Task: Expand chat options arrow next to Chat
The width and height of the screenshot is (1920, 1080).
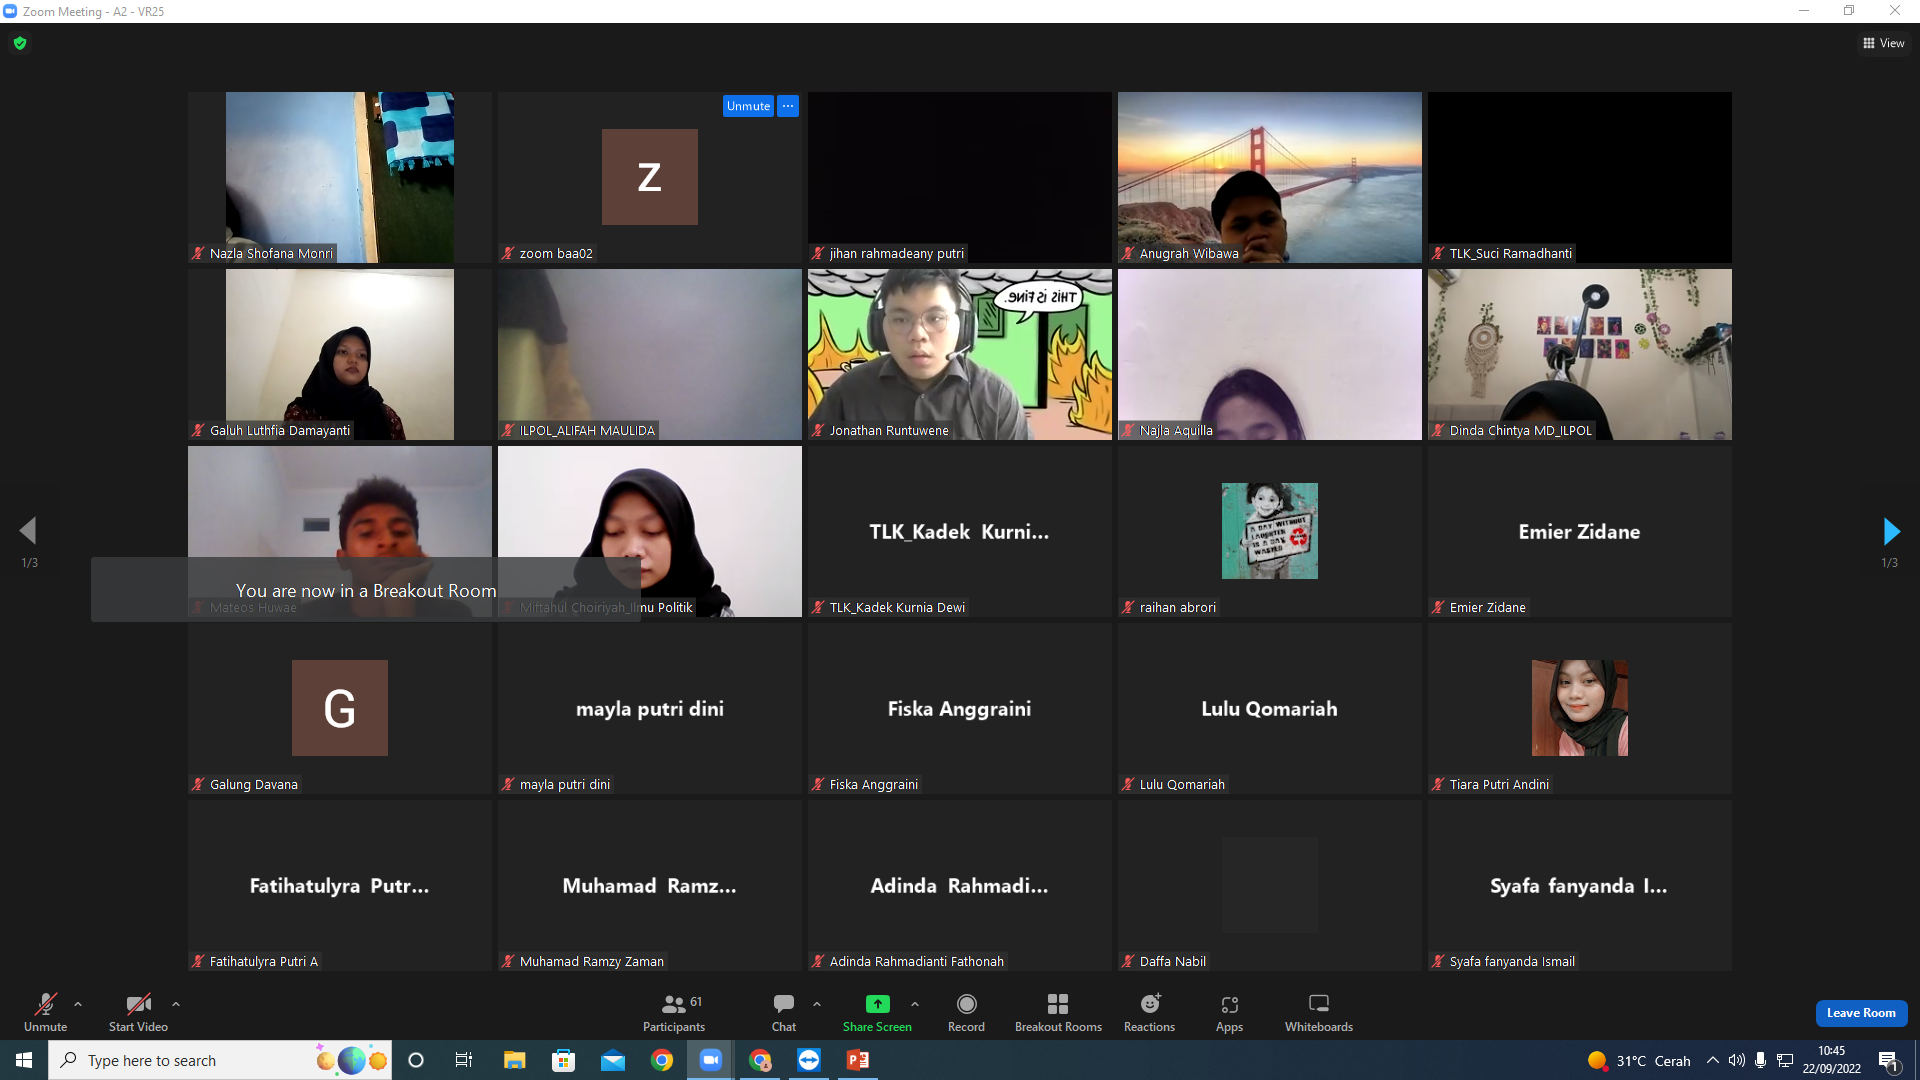Action: point(817,1004)
